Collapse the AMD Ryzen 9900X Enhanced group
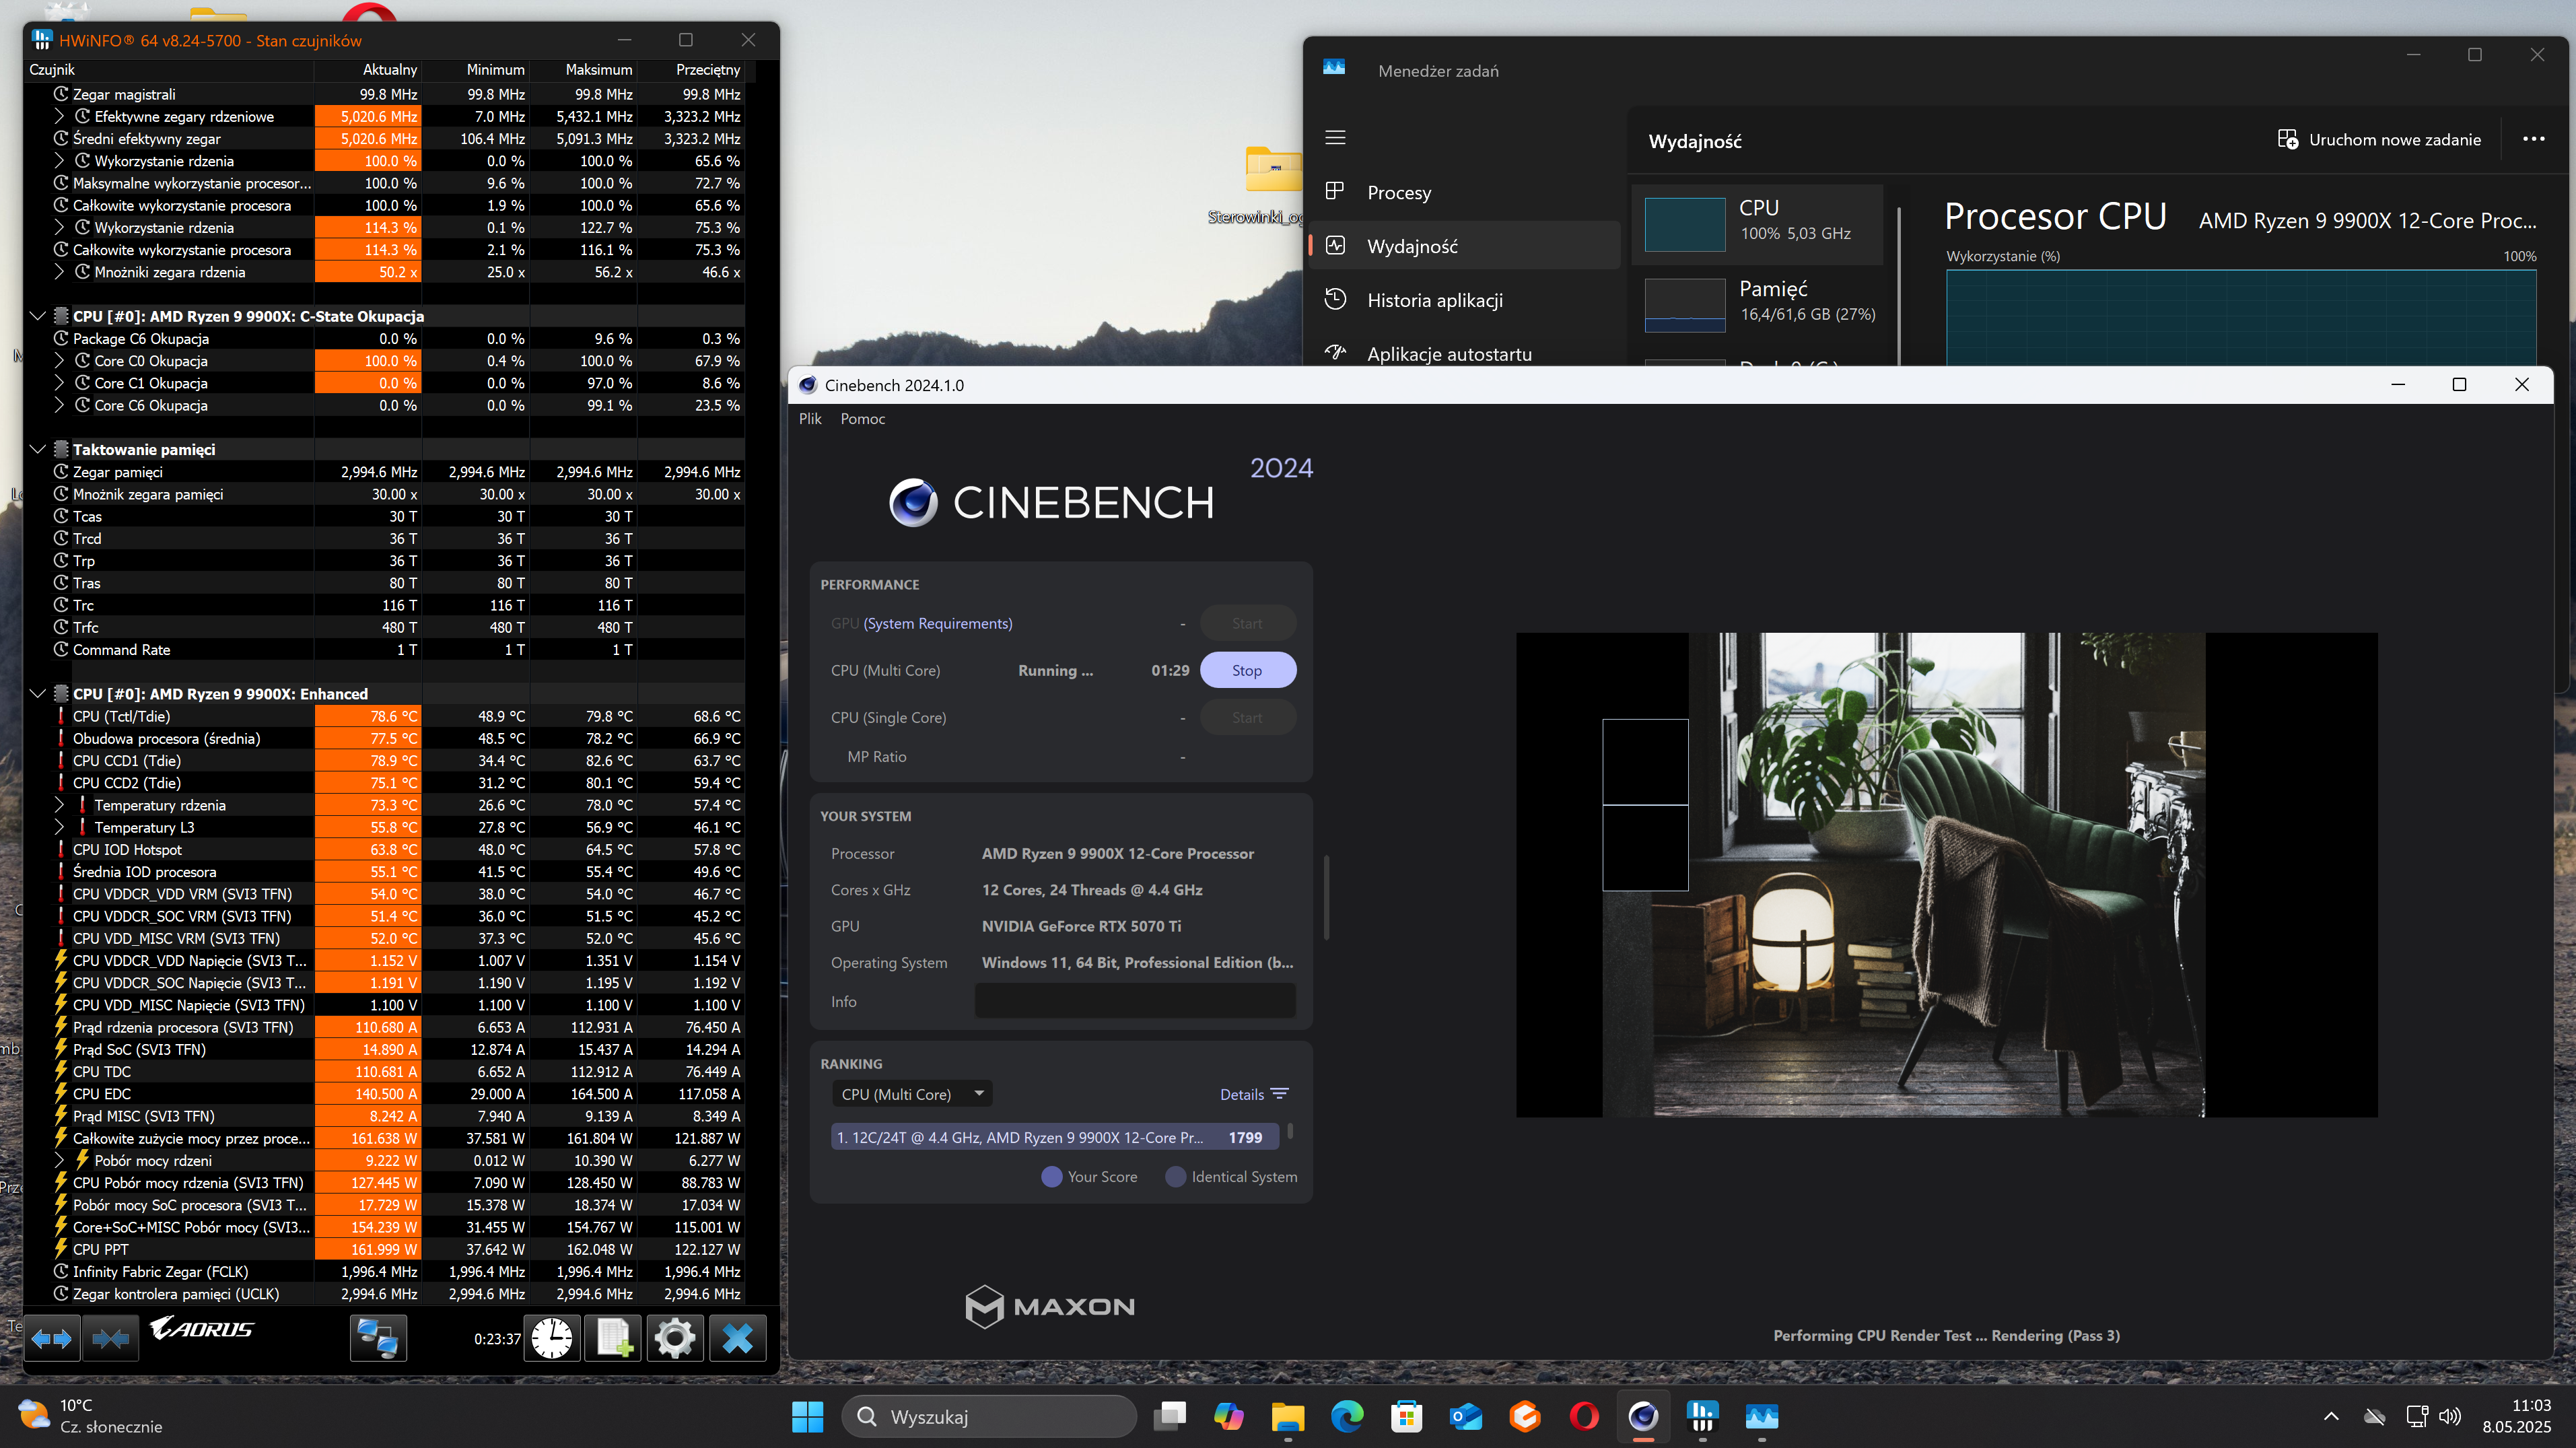This screenshot has width=2576, height=1448. (x=38, y=694)
